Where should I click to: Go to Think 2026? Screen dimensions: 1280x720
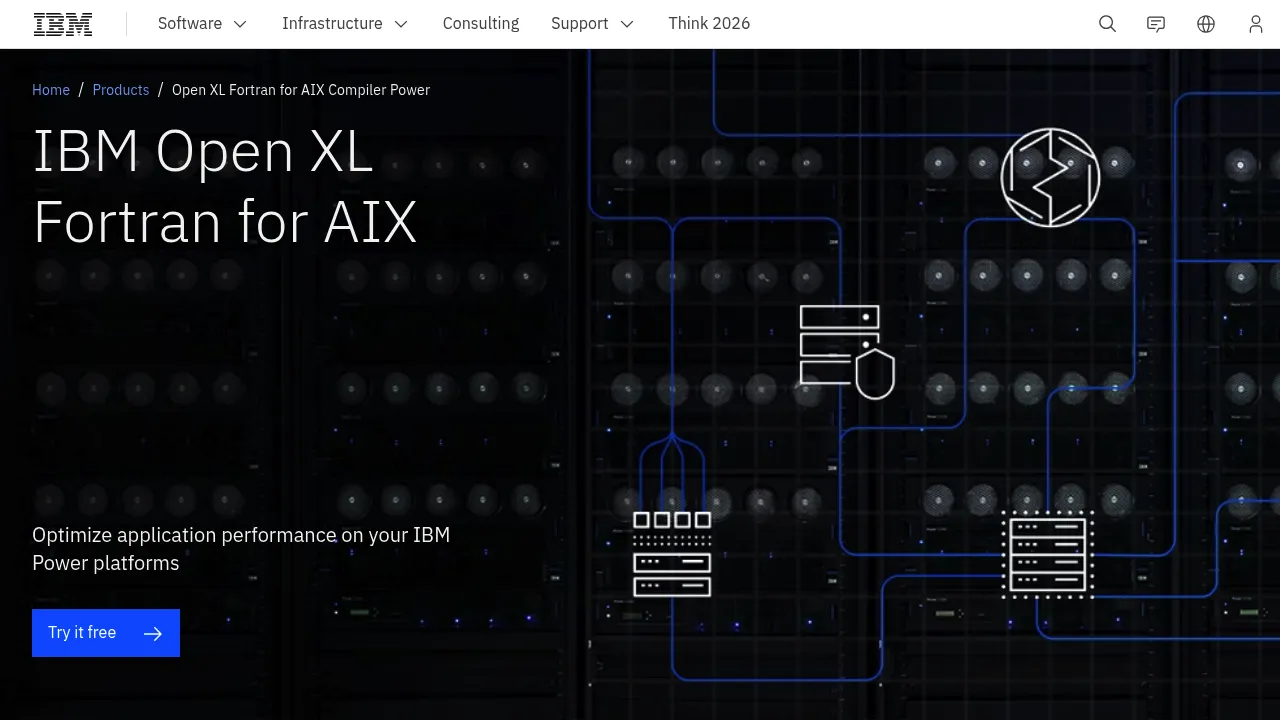[709, 24]
